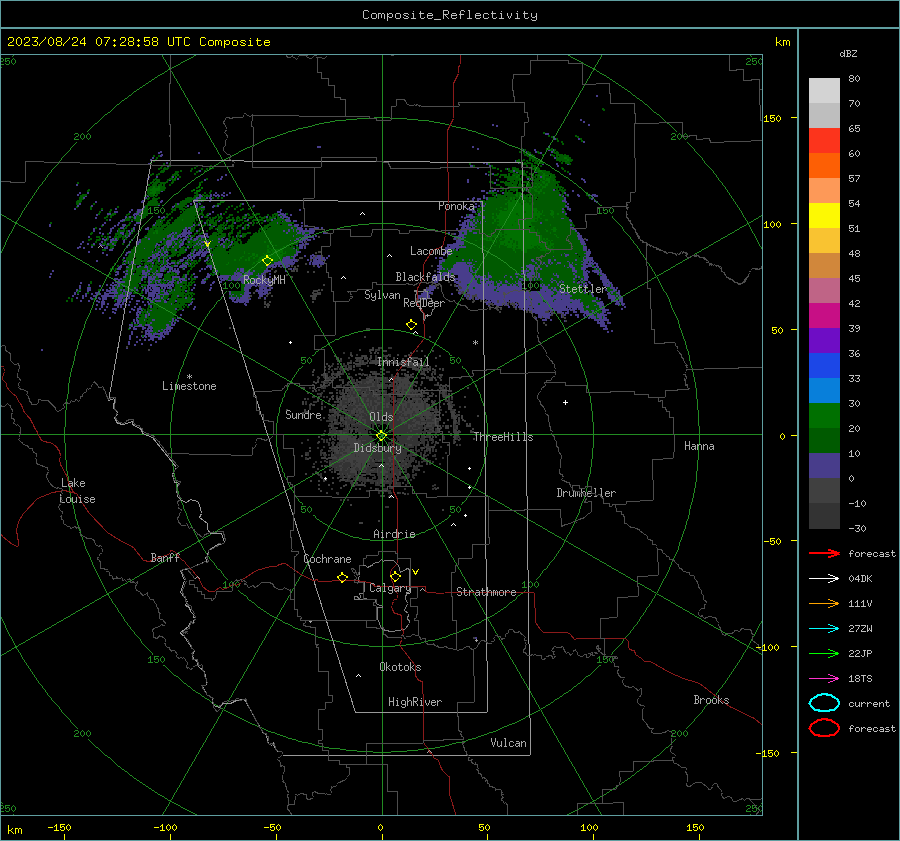This screenshot has width=900, height=841.
Task: Click the dark green 10–20 dBZ swatch
Action: [824, 441]
